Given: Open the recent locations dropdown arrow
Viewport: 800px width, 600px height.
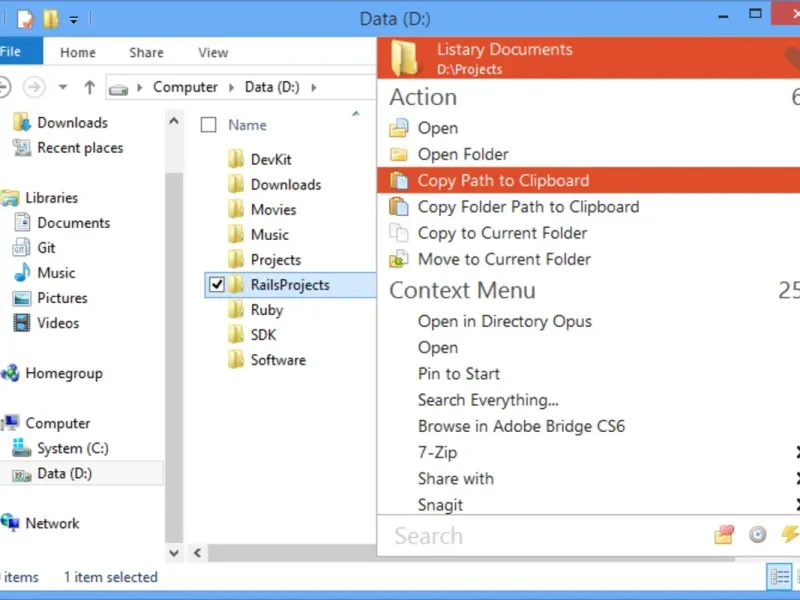Looking at the screenshot, I should tap(63, 87).
